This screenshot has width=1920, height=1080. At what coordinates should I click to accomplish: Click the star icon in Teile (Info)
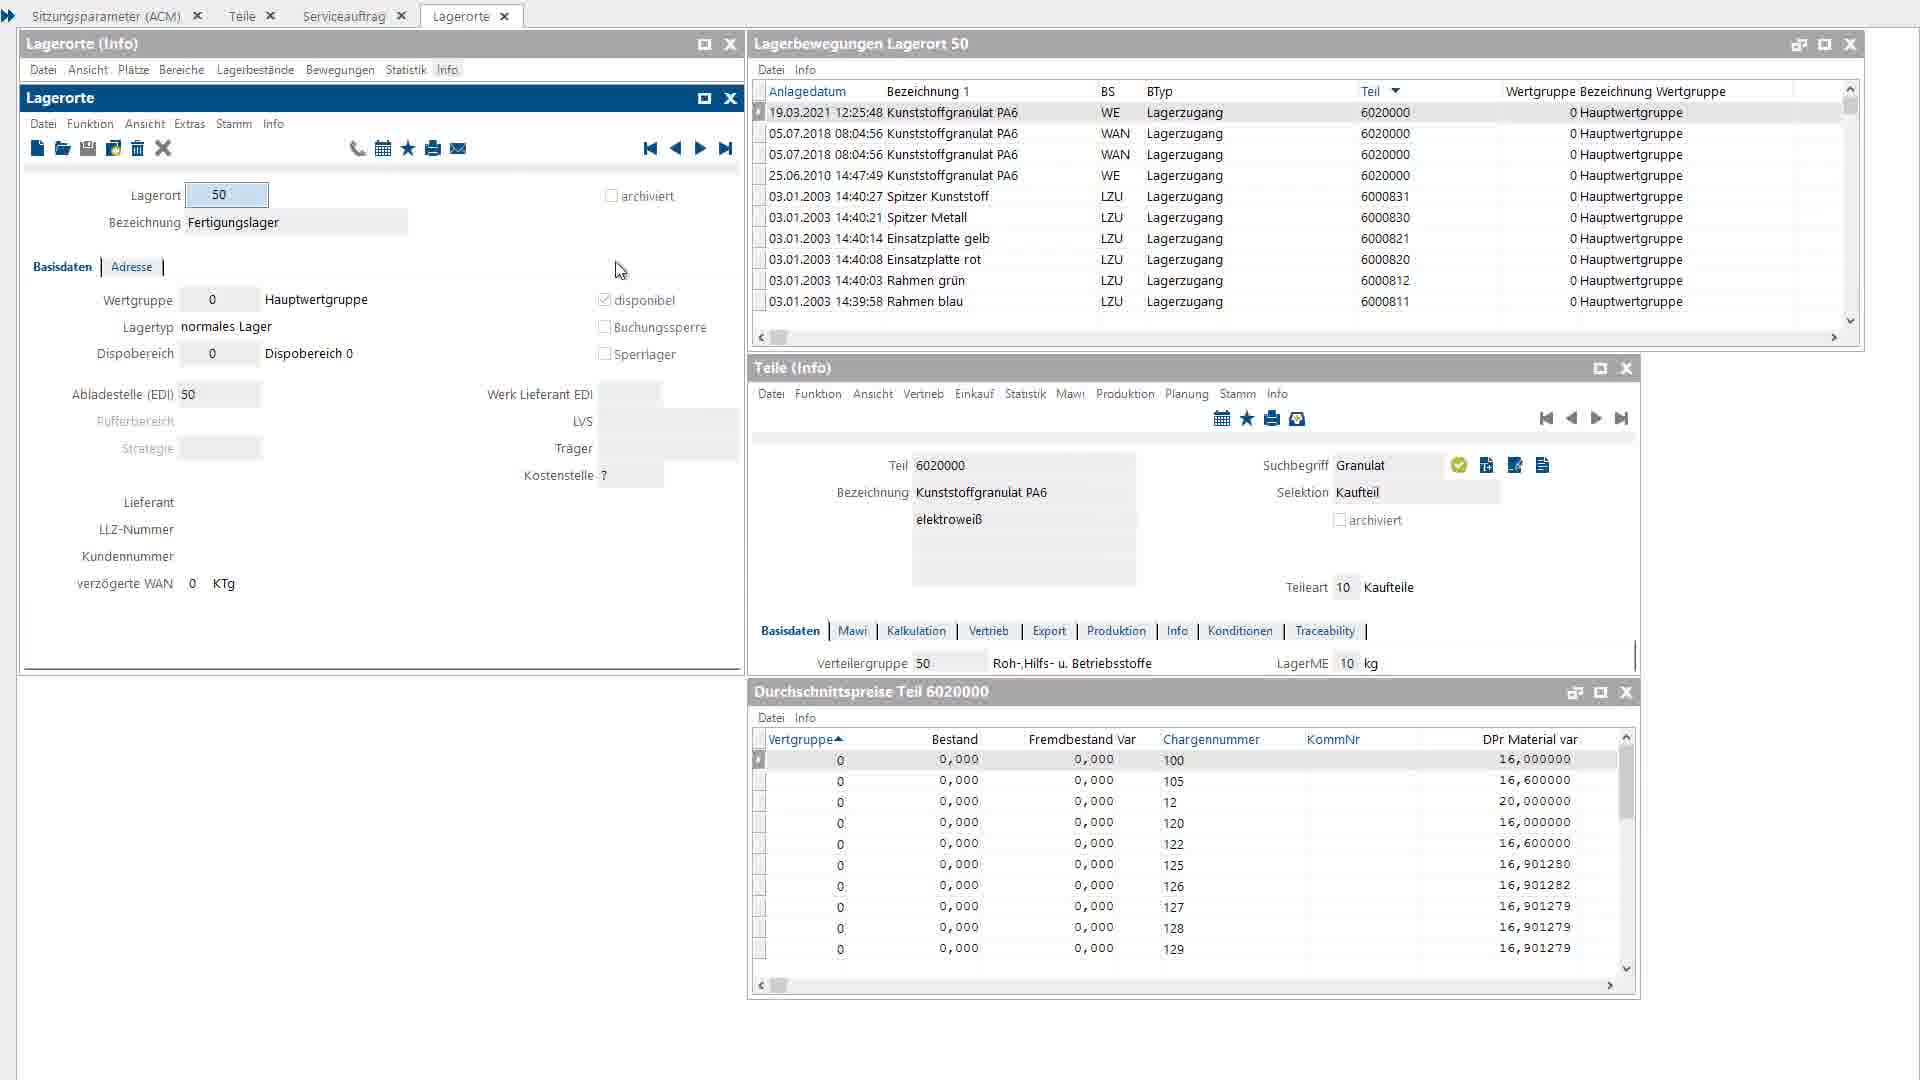tap(1247, 418)
